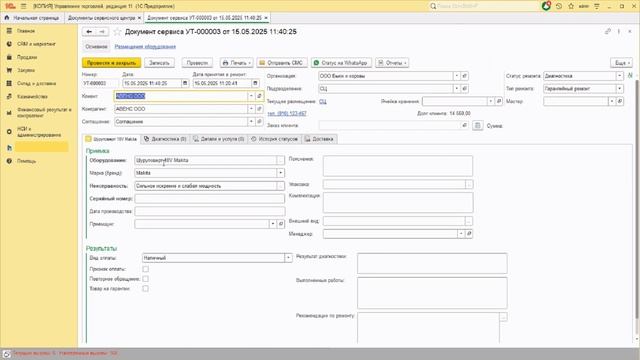Expand the Контрагент dropdown arrow
640x360 pixels.
pos(251,109)
